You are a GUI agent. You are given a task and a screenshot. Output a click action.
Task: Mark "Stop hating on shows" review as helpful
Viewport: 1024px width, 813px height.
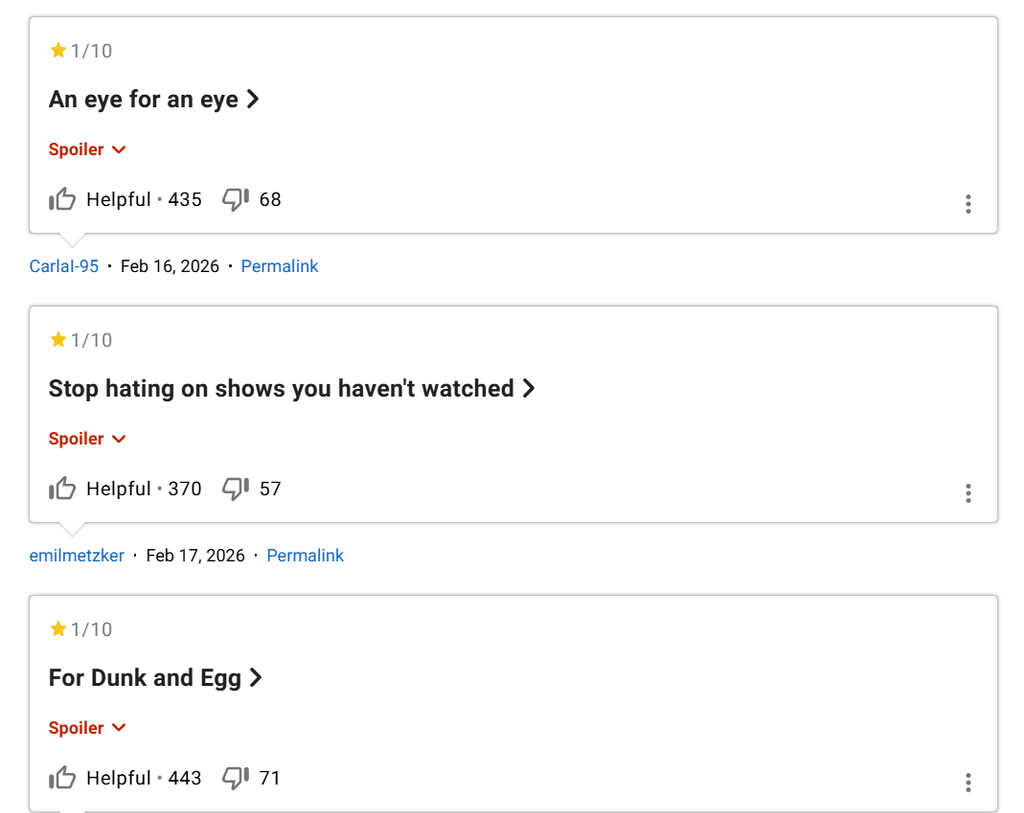click(x=63, y=489)
